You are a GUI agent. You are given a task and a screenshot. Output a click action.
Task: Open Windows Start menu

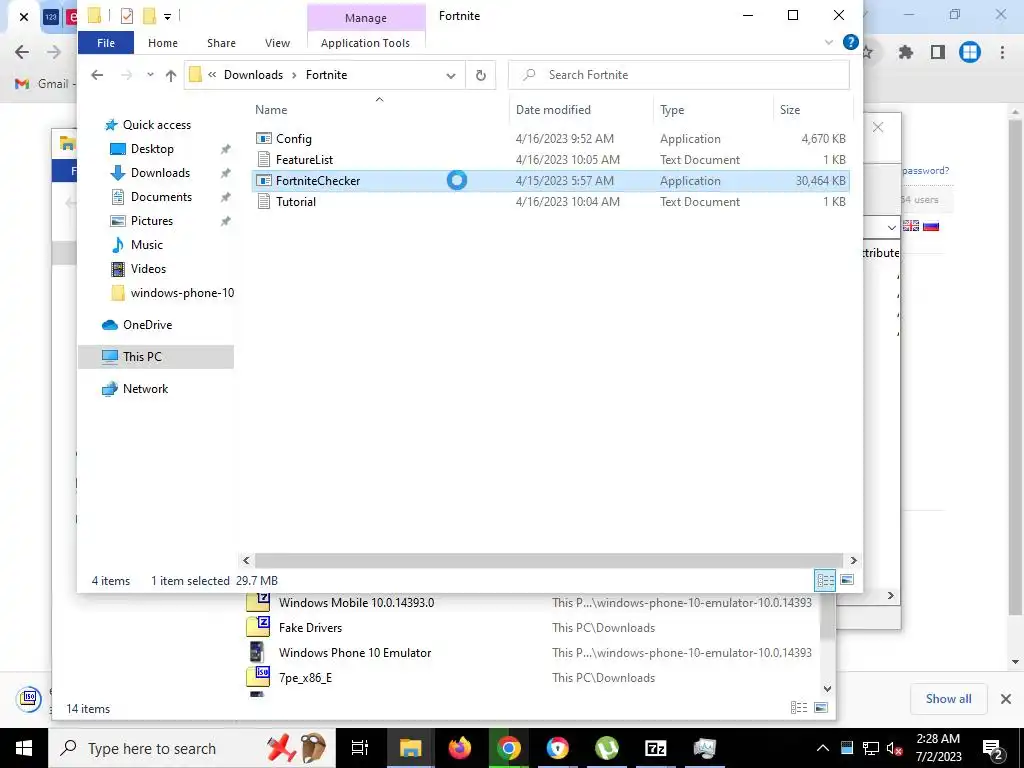tap(24, 748)
